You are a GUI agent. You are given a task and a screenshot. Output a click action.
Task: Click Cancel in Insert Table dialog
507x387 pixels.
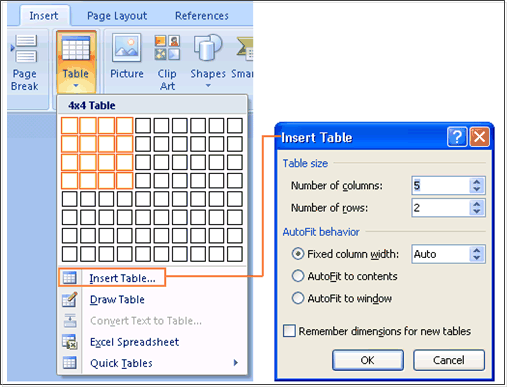[449, 360]
